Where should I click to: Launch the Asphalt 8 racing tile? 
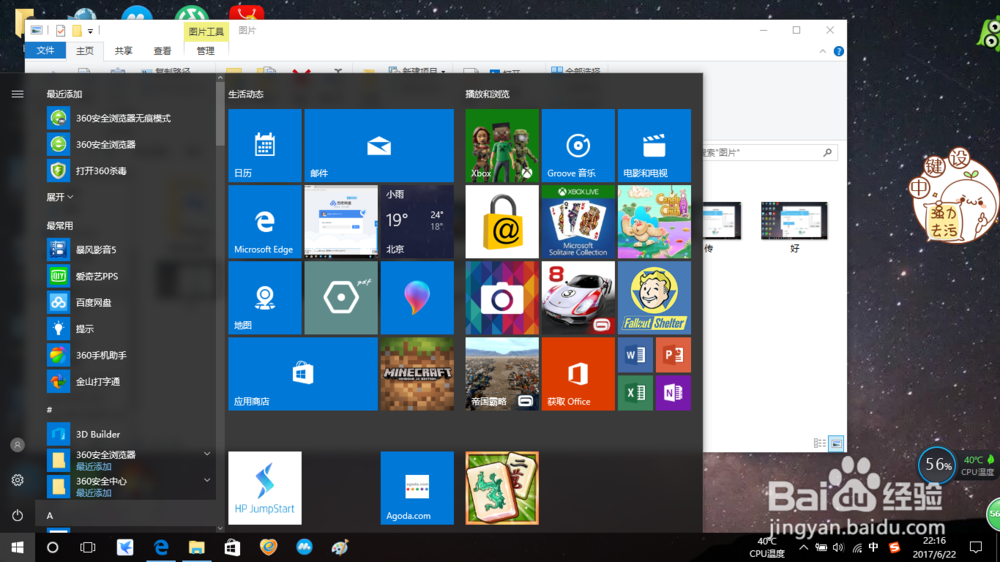click(578, 298)
